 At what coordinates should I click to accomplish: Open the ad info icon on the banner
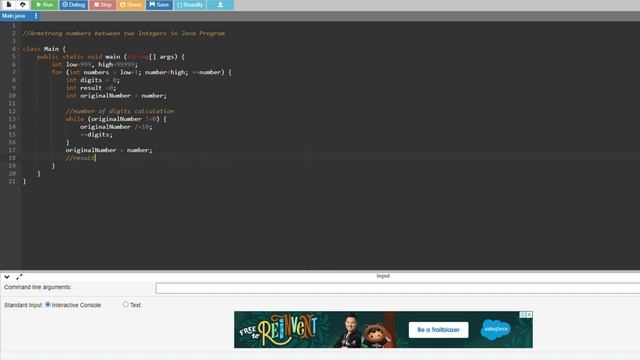tap(522, 315)
